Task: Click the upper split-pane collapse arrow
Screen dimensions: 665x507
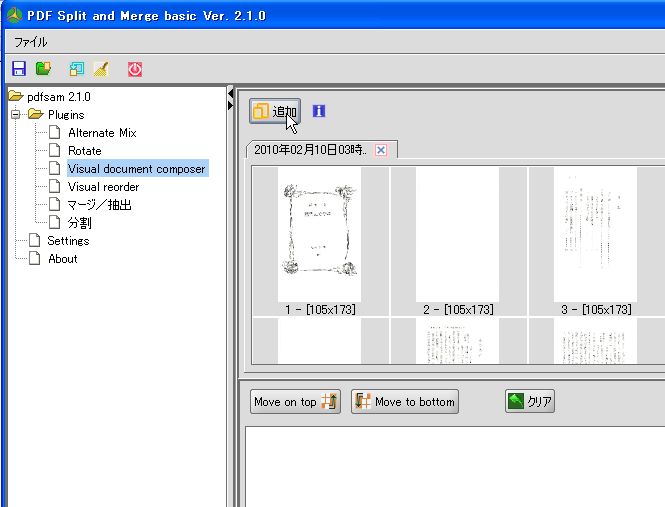Action: (x=230, y=93)
